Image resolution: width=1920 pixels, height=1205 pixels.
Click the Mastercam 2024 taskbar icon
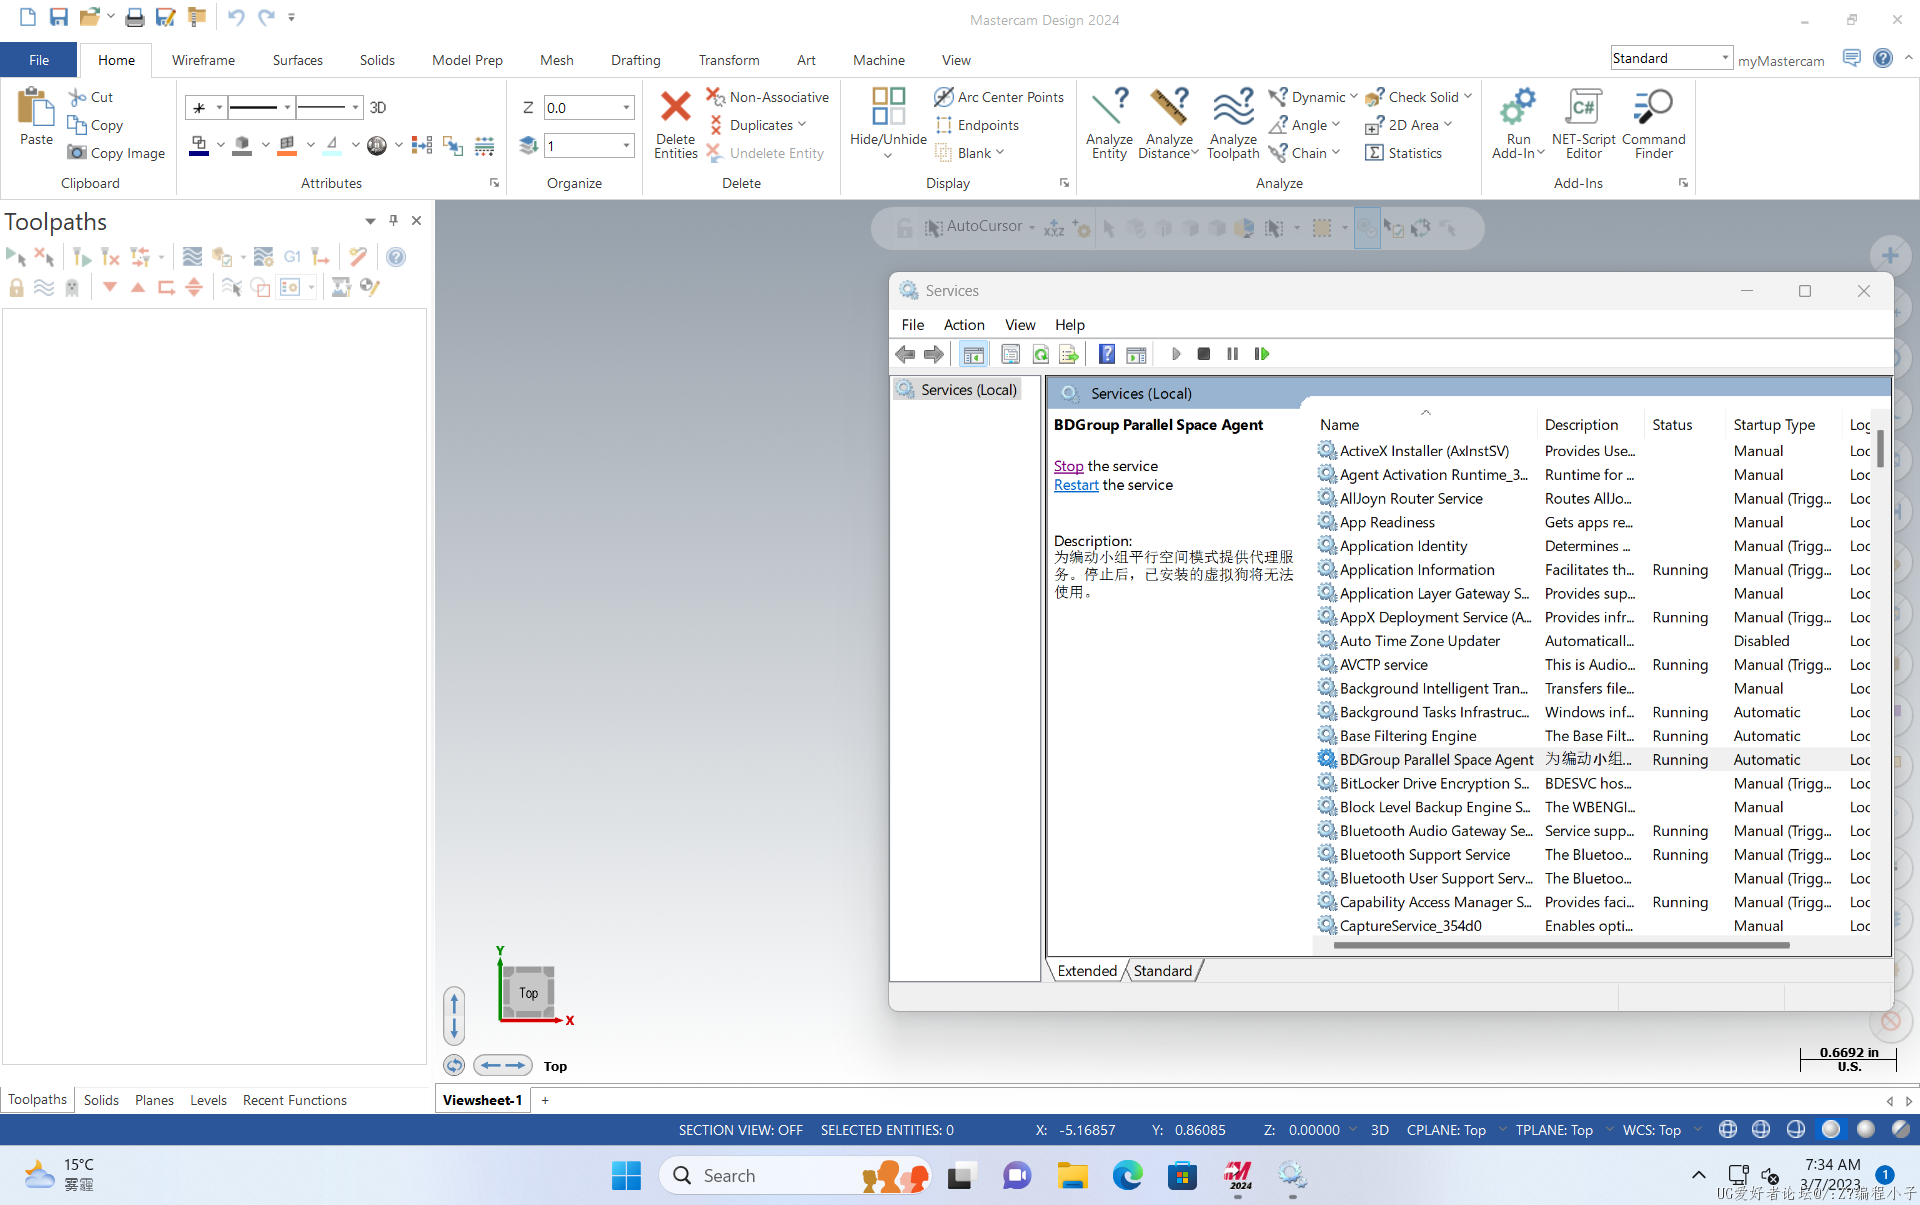[1238, 1176]
